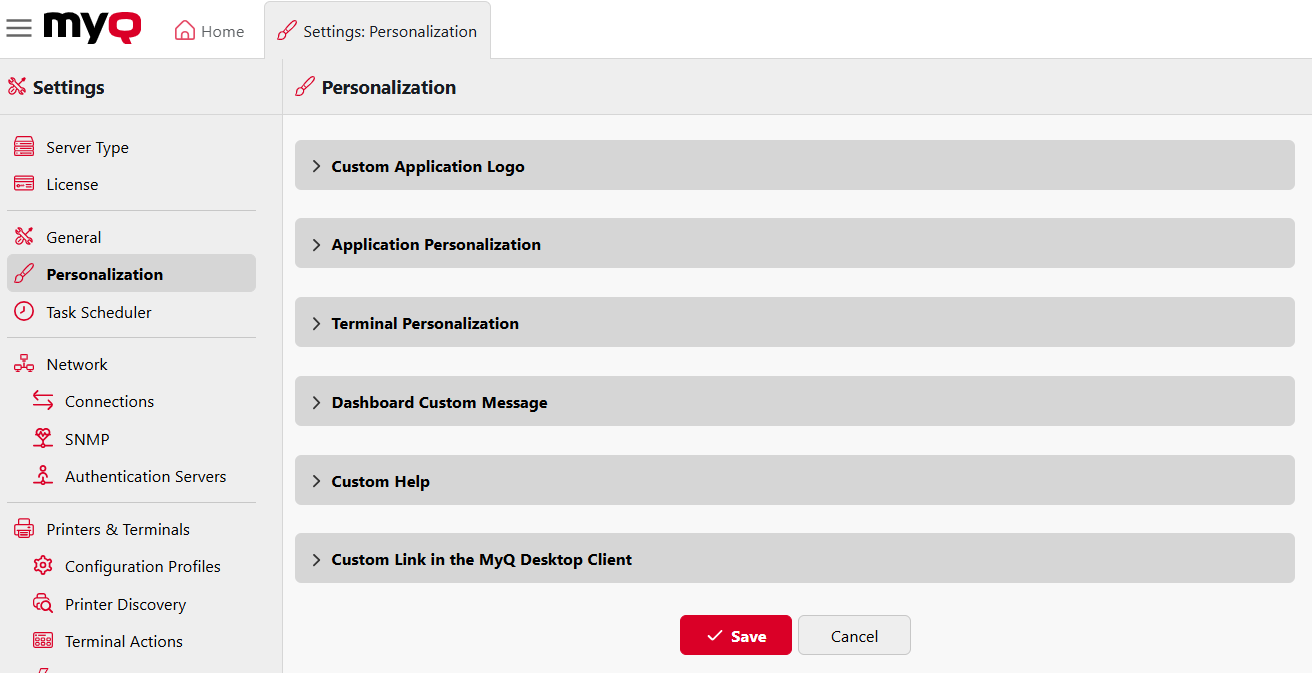
Task: Select the Settings: Personalization tab
Action: coord(377,31)
